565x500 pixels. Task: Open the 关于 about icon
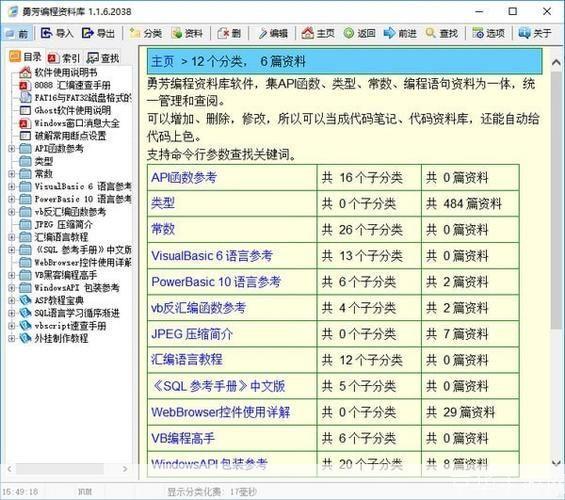tap(524, 34)
